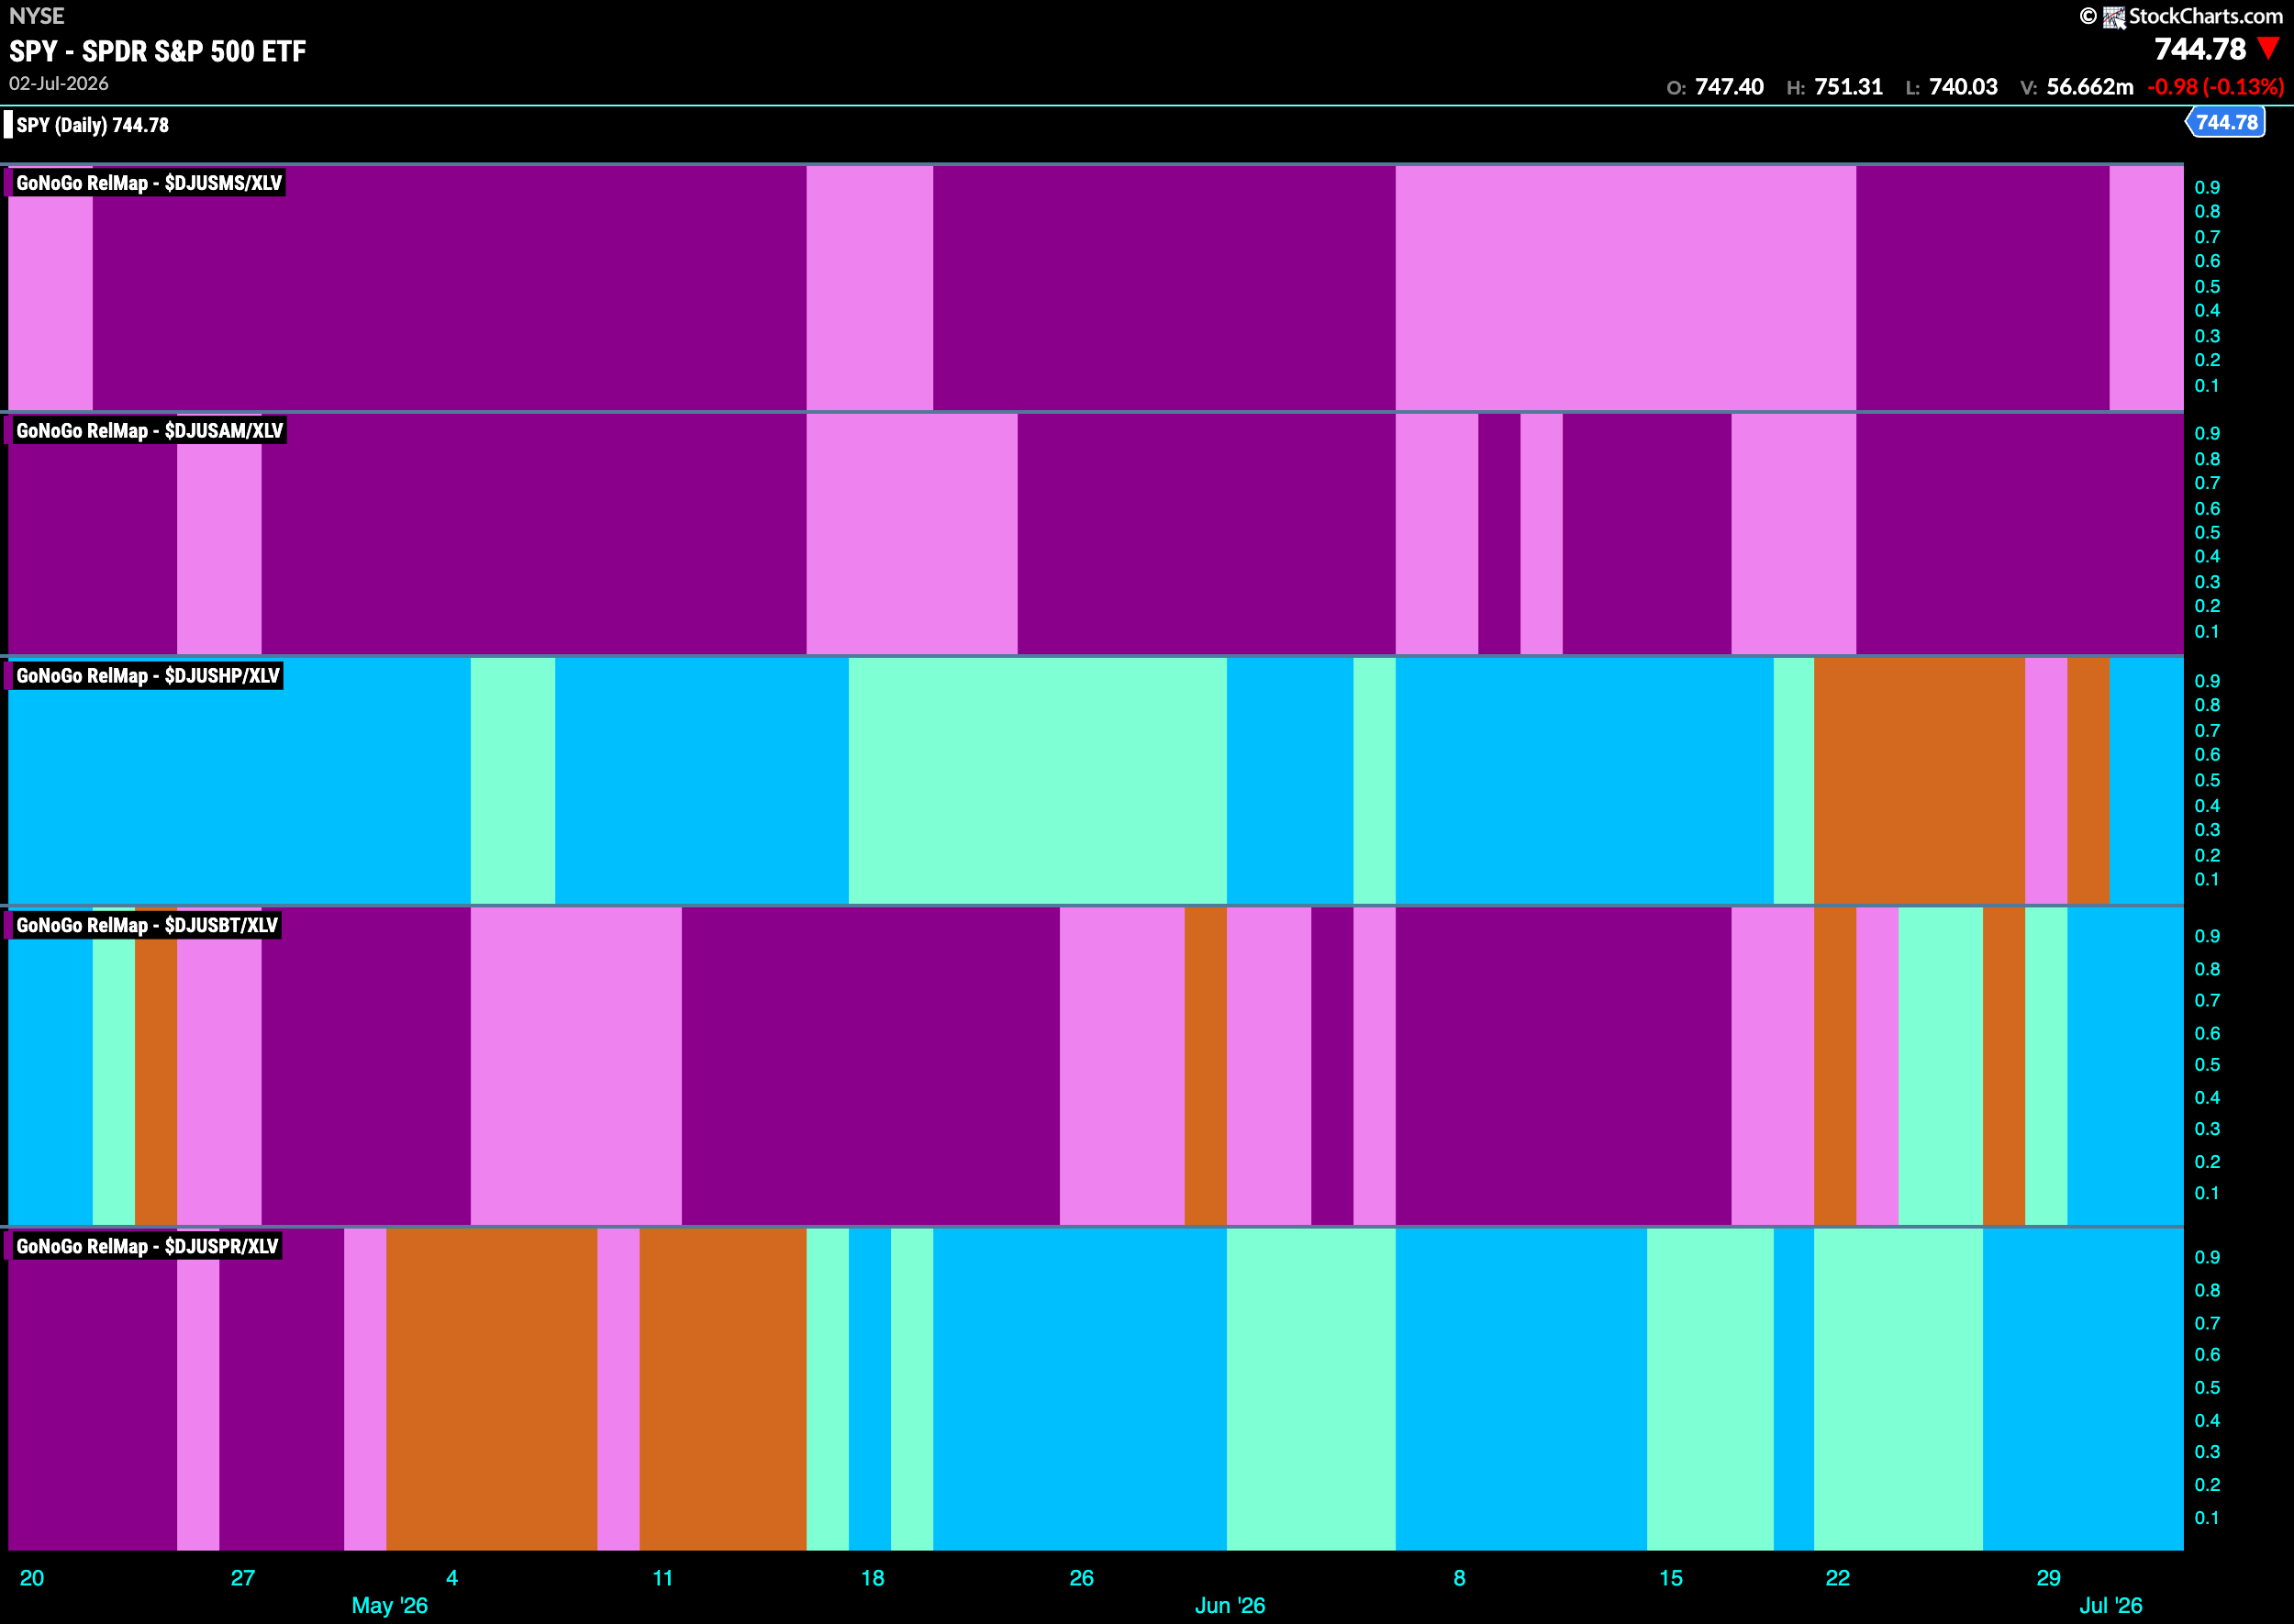Click date tick 29 on time axis

pos(2048,1578)
